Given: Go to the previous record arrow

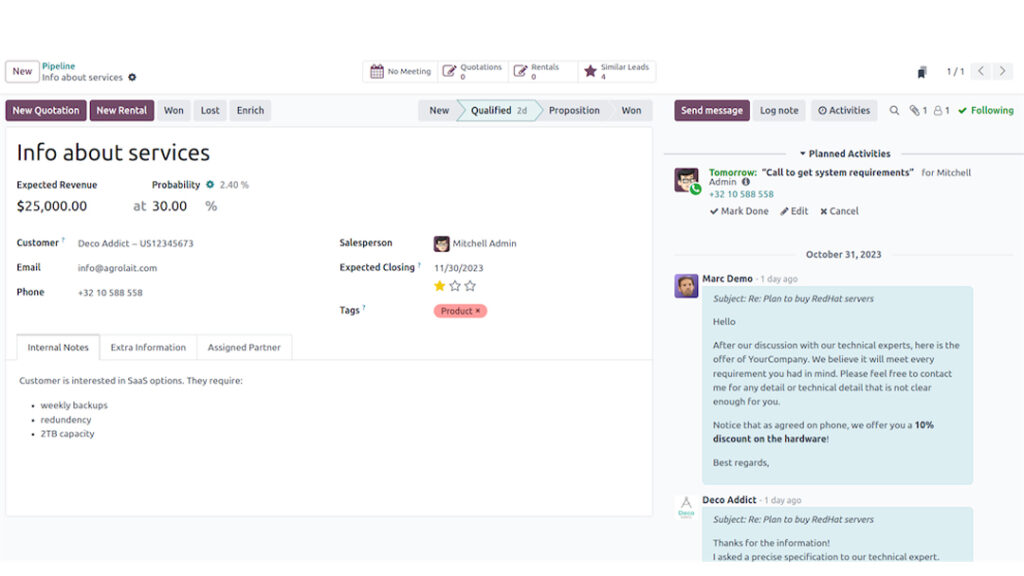Looking at the screenshot, I should [981, 72].
